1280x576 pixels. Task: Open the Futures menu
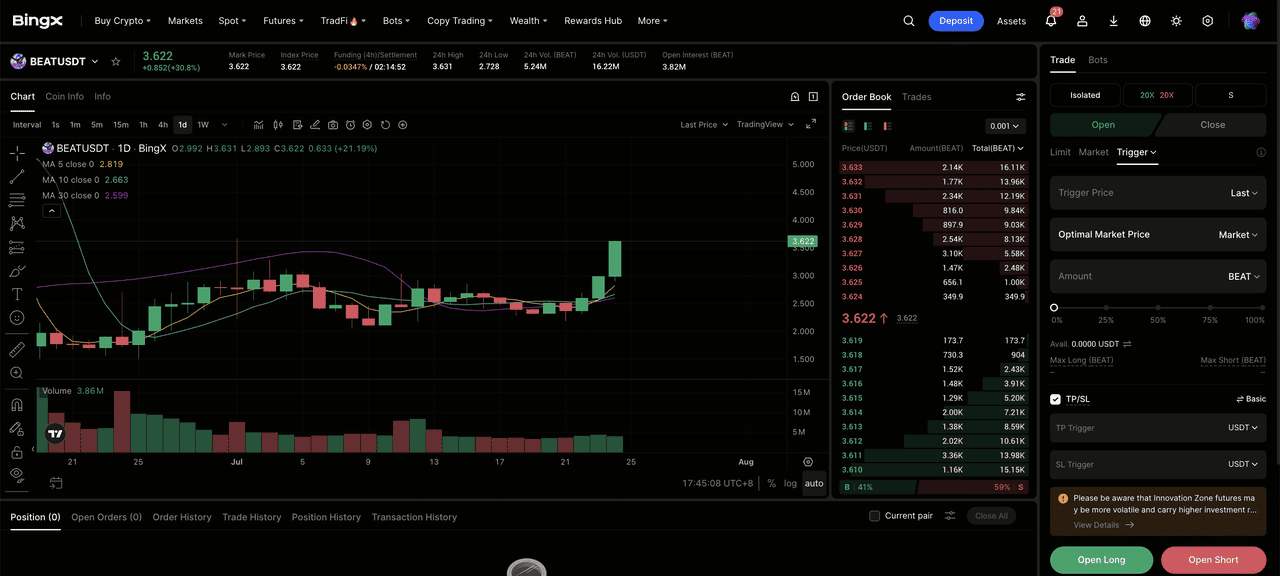(x=283, y=20)
